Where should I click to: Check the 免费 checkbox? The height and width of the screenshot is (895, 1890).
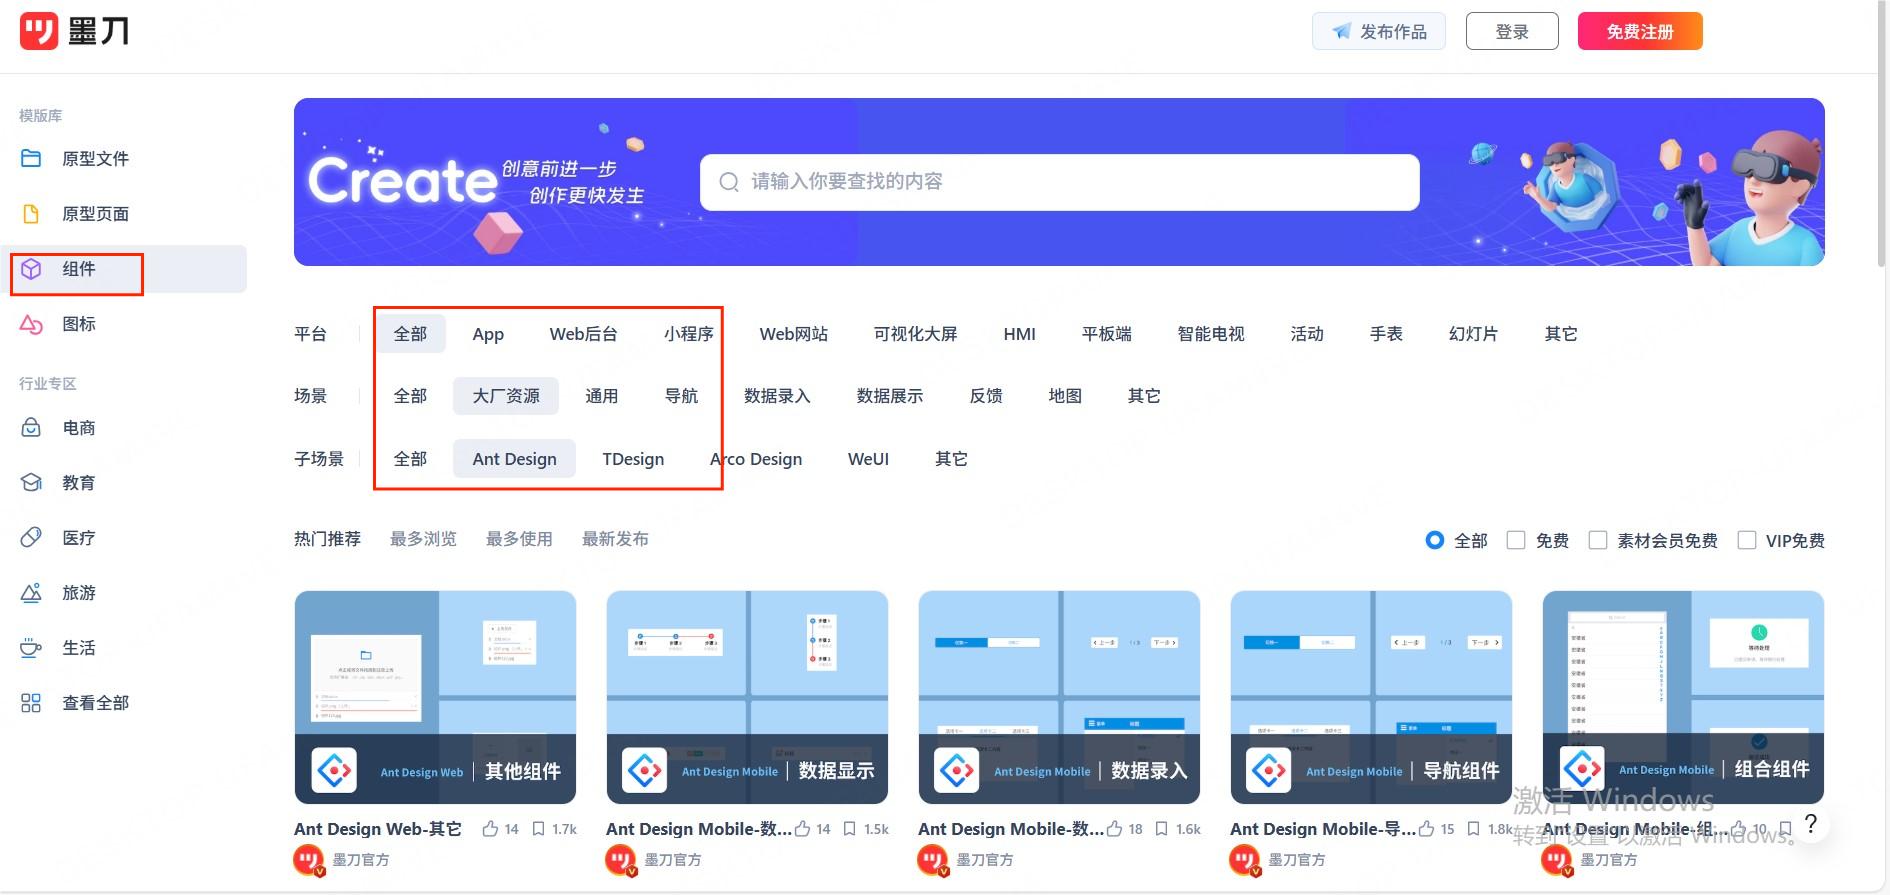pos(1516,540)
